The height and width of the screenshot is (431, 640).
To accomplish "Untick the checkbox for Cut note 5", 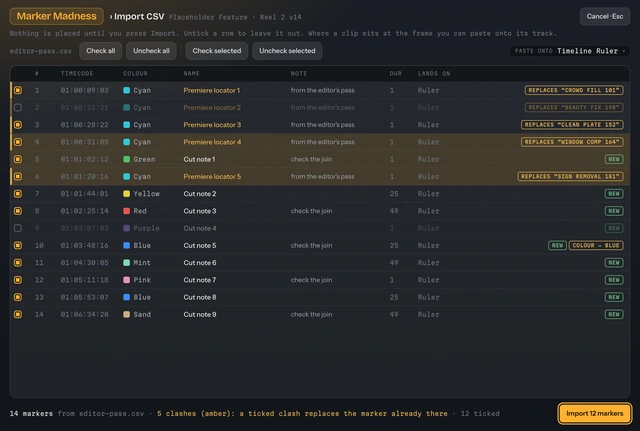I will pos(18,245).
